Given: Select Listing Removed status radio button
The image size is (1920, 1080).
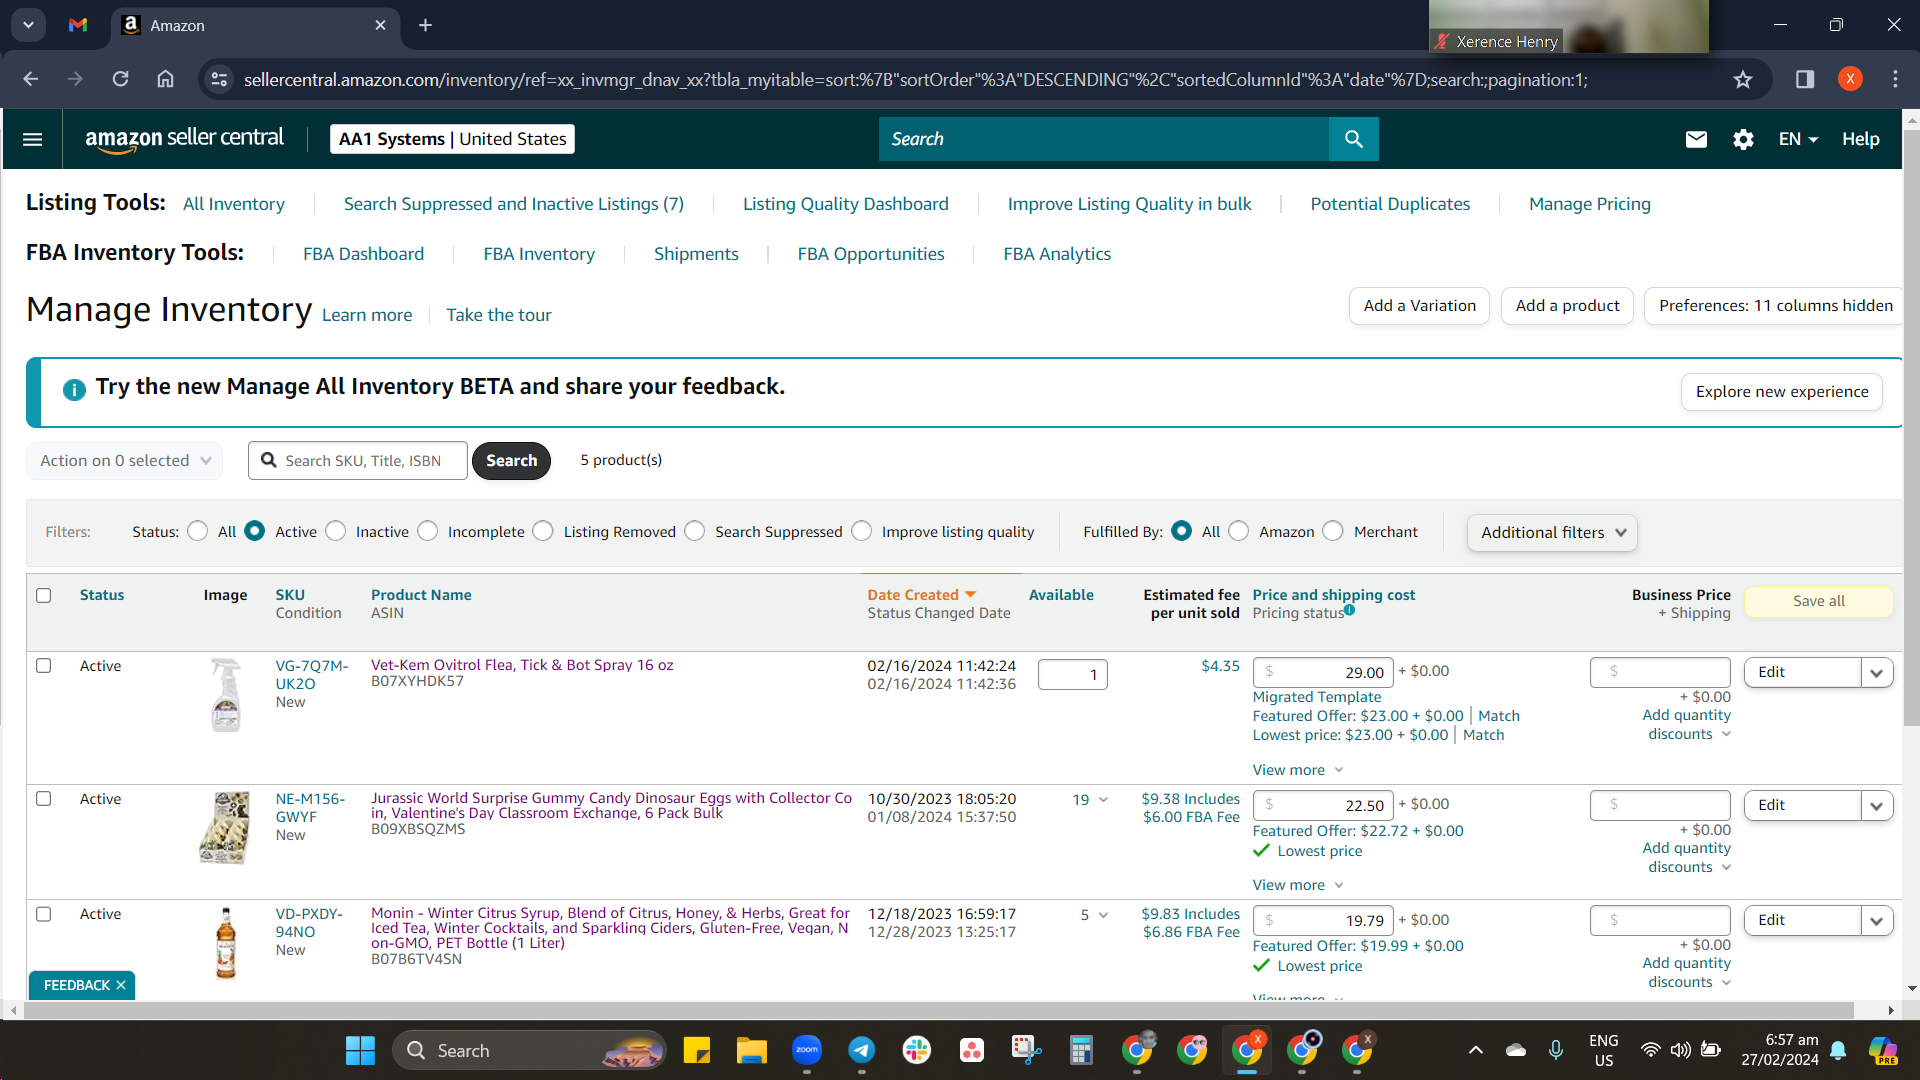Looking at the screenshot, I should [x=543, y=531].
